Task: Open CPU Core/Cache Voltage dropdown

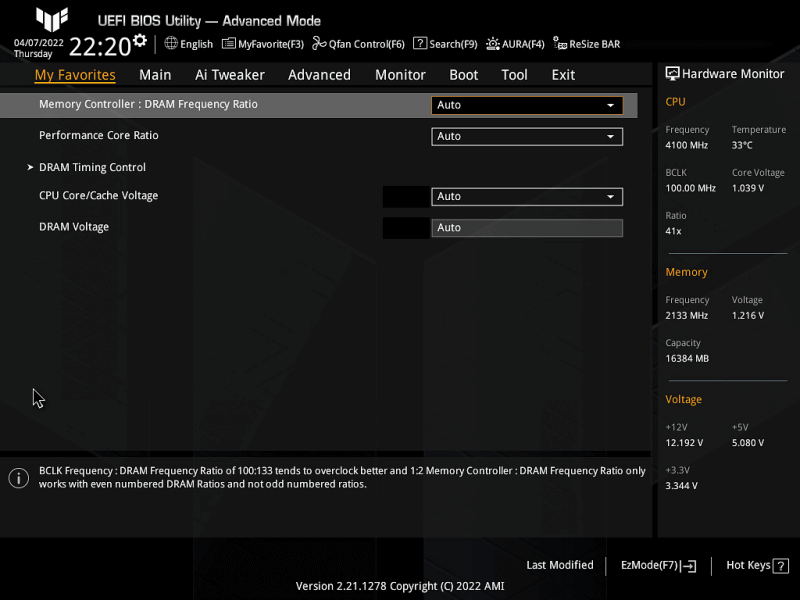Action: [x=527, y=196]
